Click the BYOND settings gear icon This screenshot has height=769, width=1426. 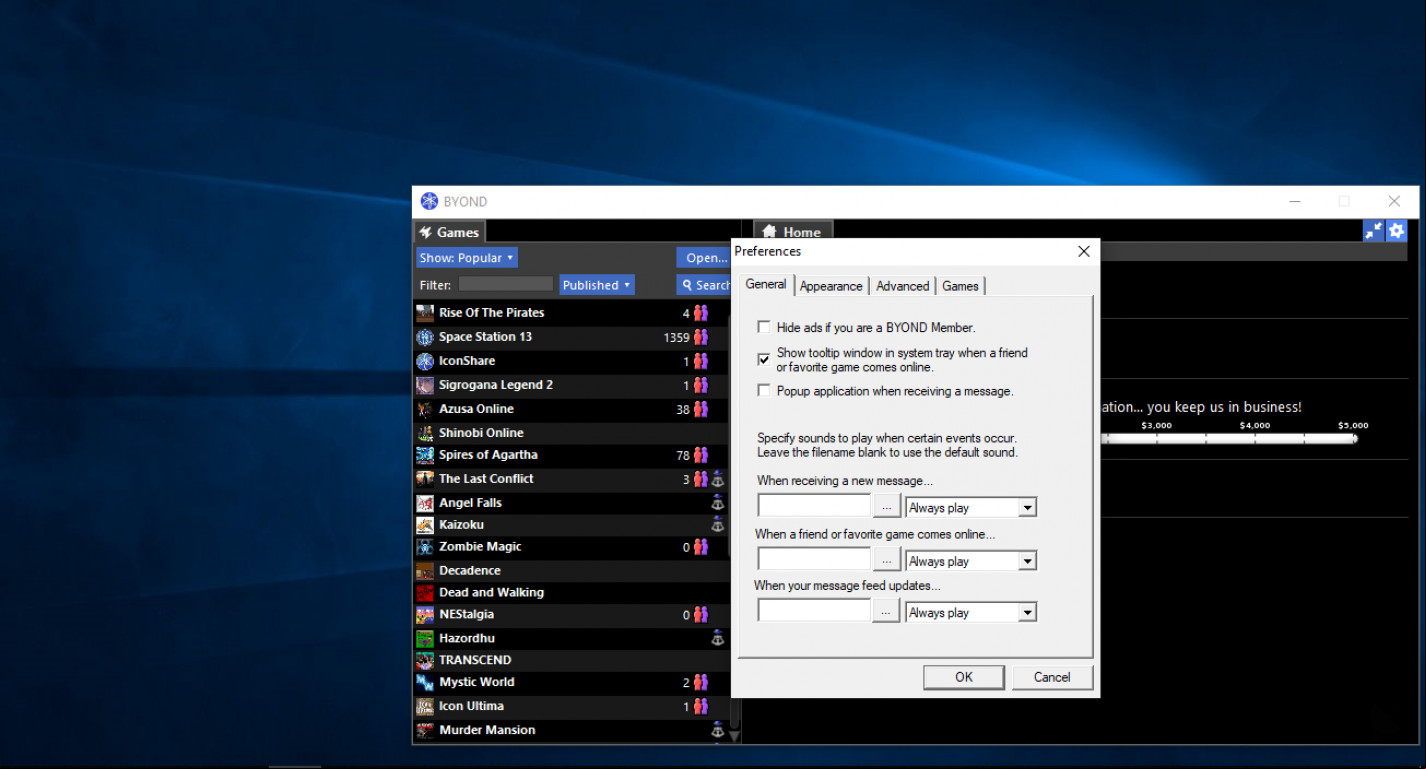click(x=1396, y=231)
